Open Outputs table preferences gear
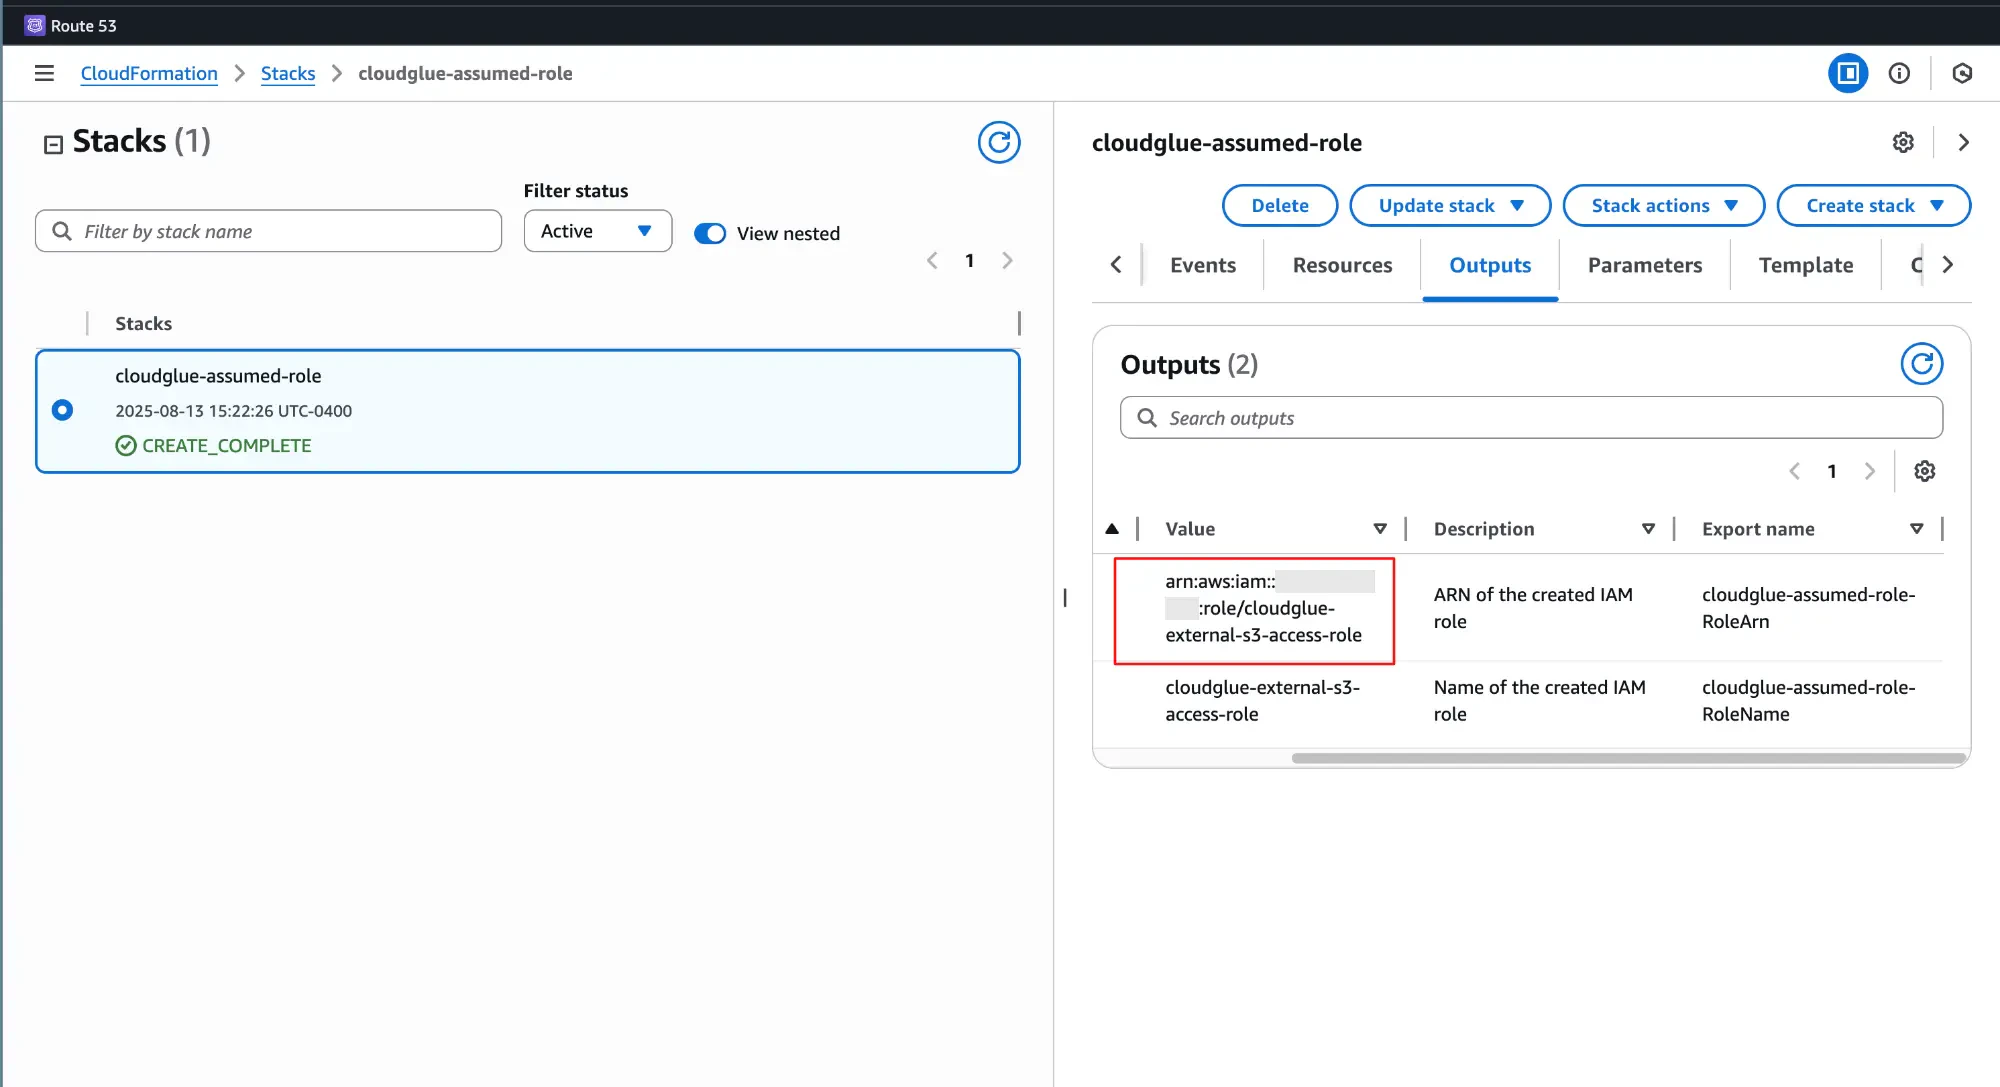This screenshot has height=1087, width=2000. (1925, 471)
